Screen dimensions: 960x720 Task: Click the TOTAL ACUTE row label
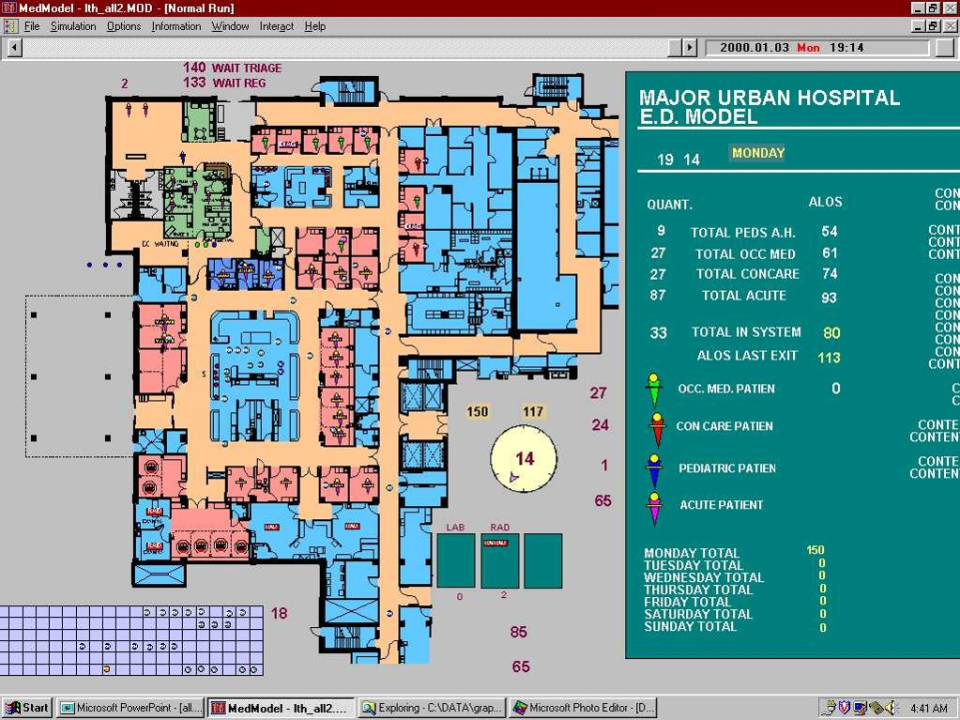(x=744, y=295)
